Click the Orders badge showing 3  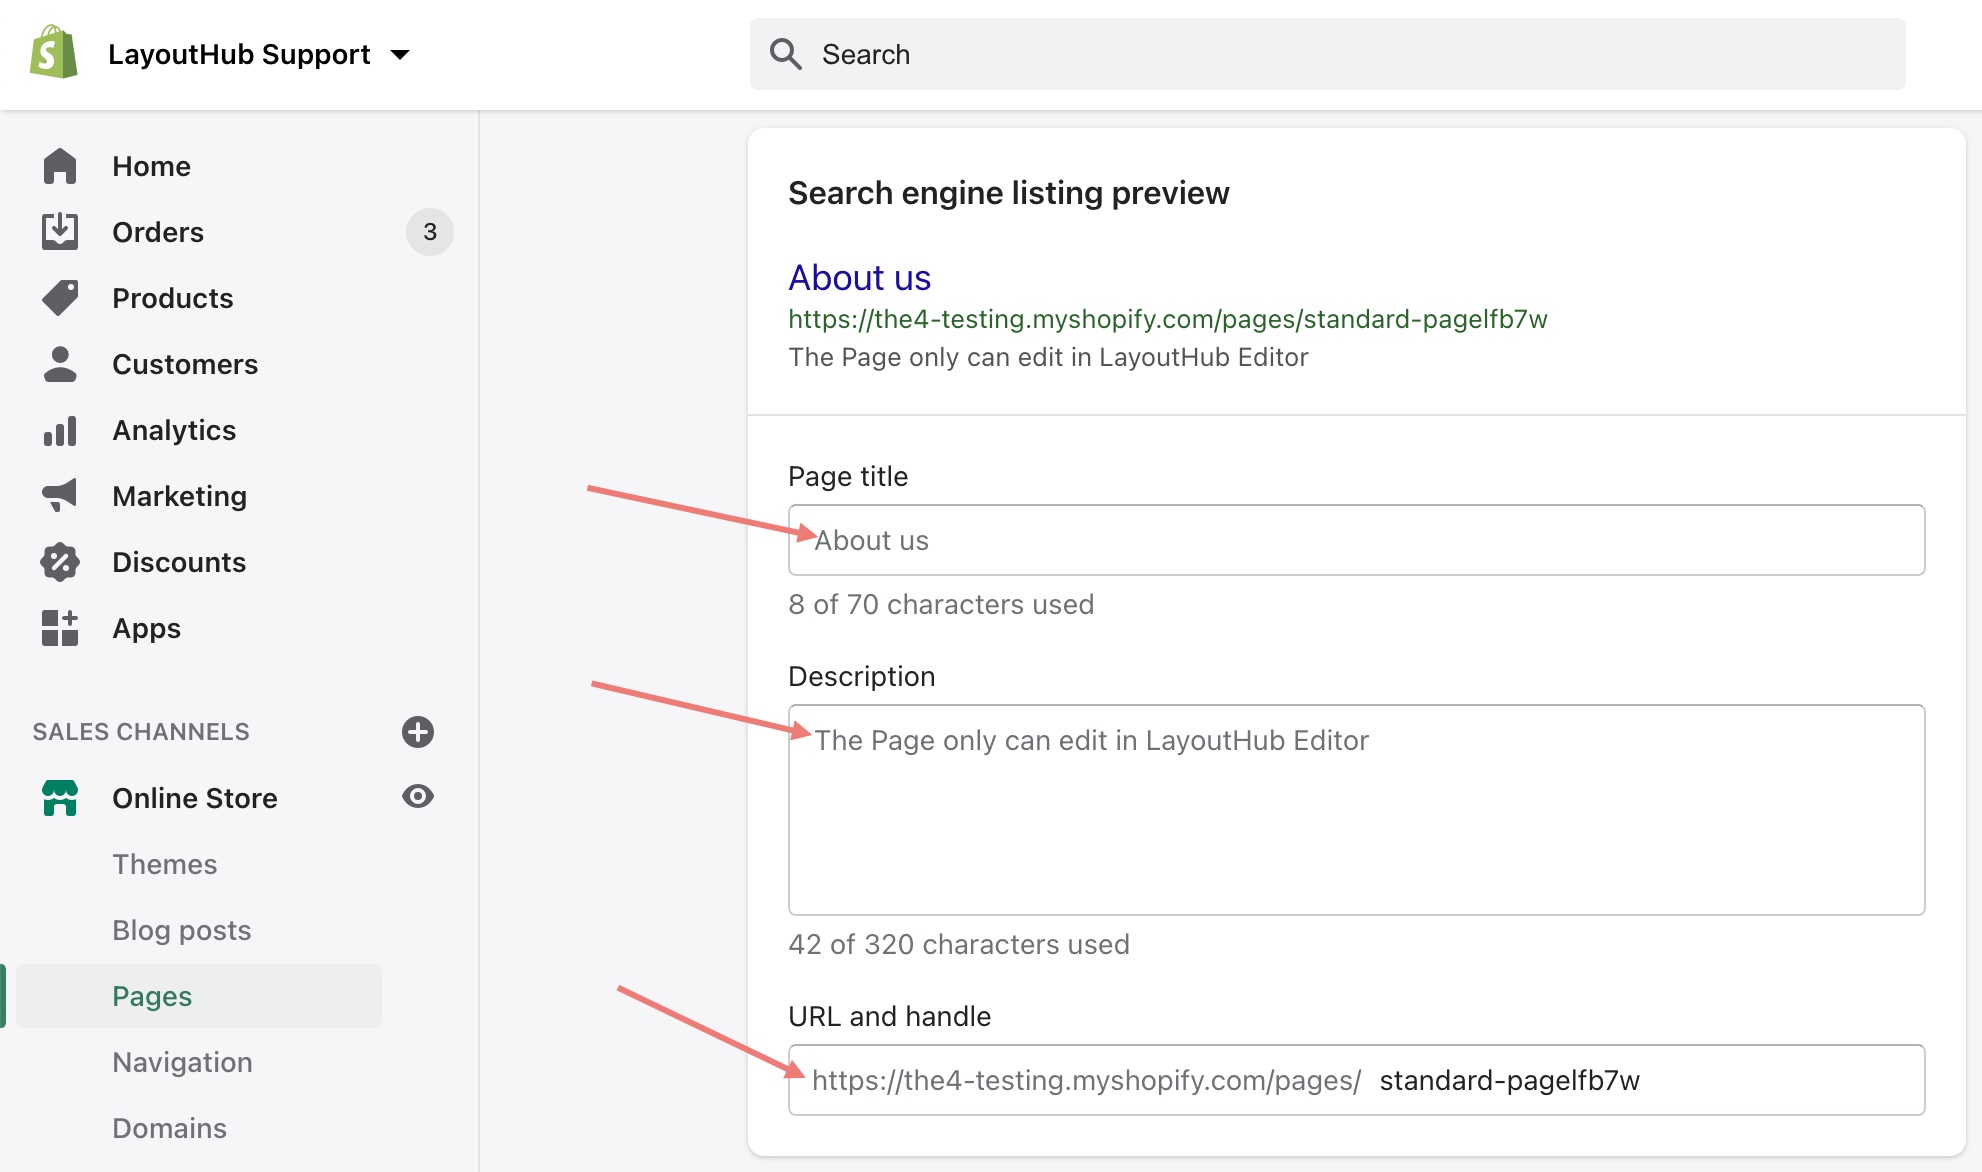coord(430,232)
